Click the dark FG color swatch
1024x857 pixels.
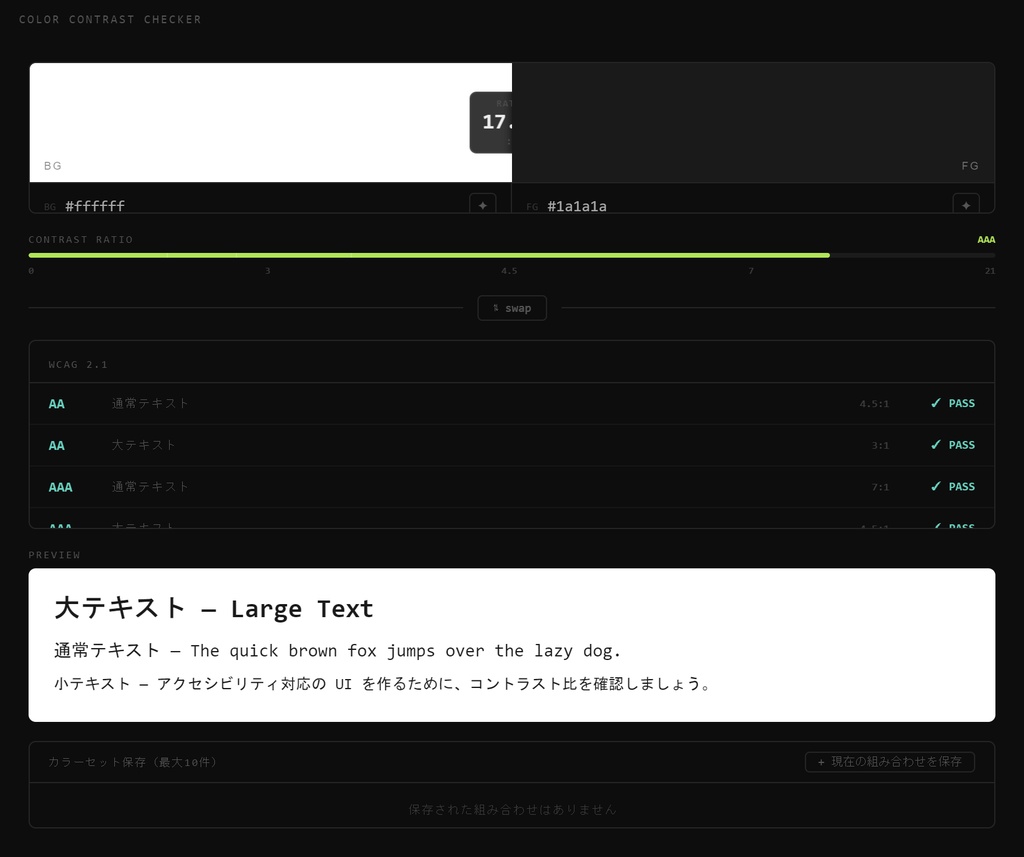[x=753, y=122]
